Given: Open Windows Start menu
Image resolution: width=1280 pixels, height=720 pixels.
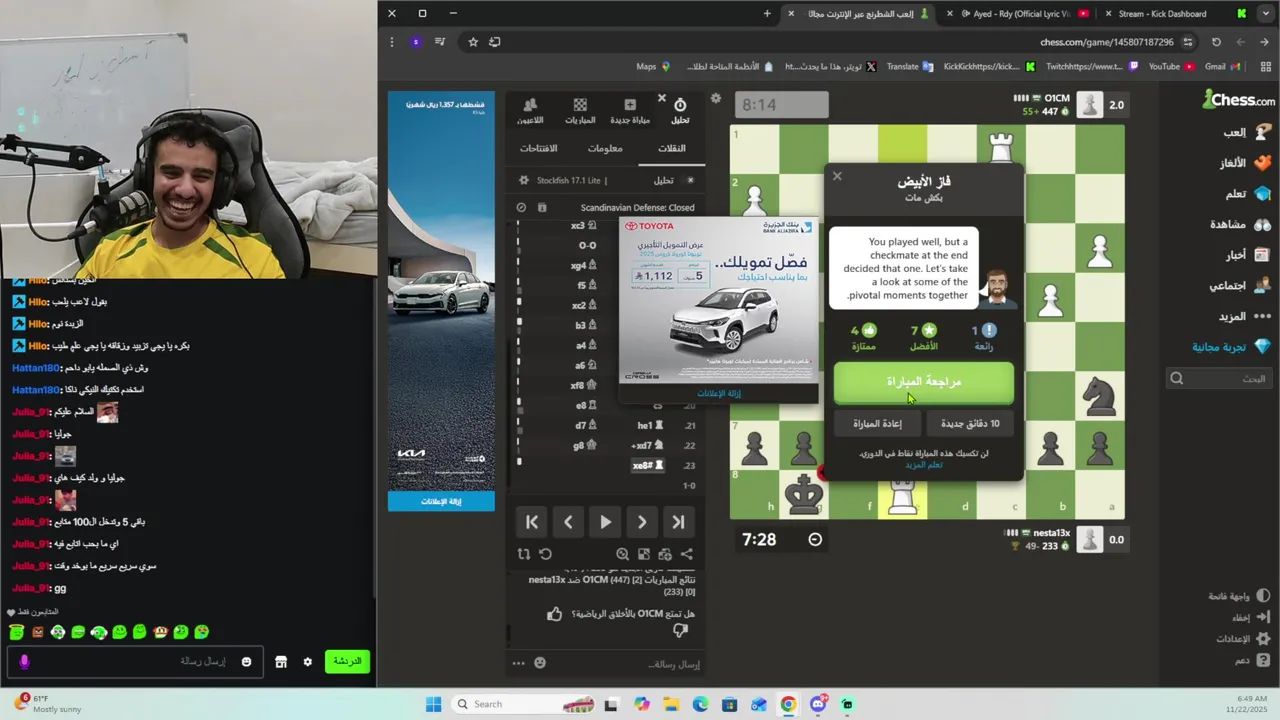Looking at the screenshot, I should [x=433, y=704].
